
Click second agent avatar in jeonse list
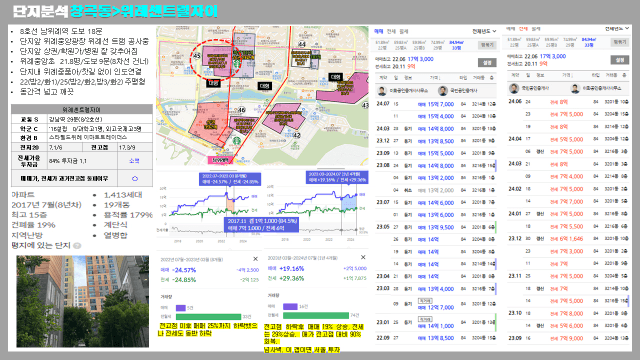point(575,88)
